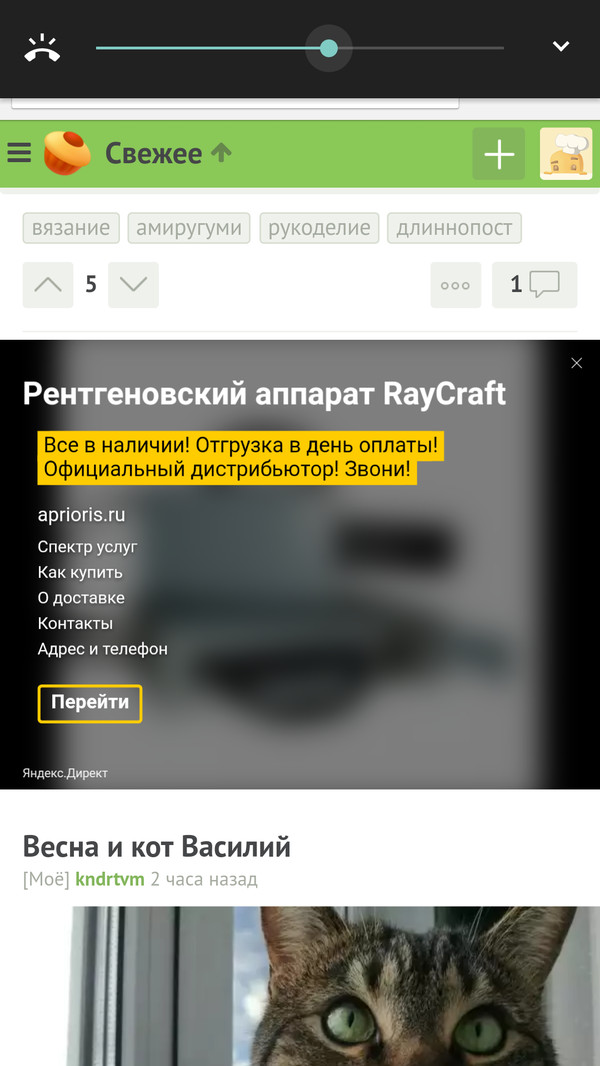The height and width of the screenshot is (1066, 600).
Task: Open the hamburger menu
Action: pyautogui.click(x=19, y=153)
